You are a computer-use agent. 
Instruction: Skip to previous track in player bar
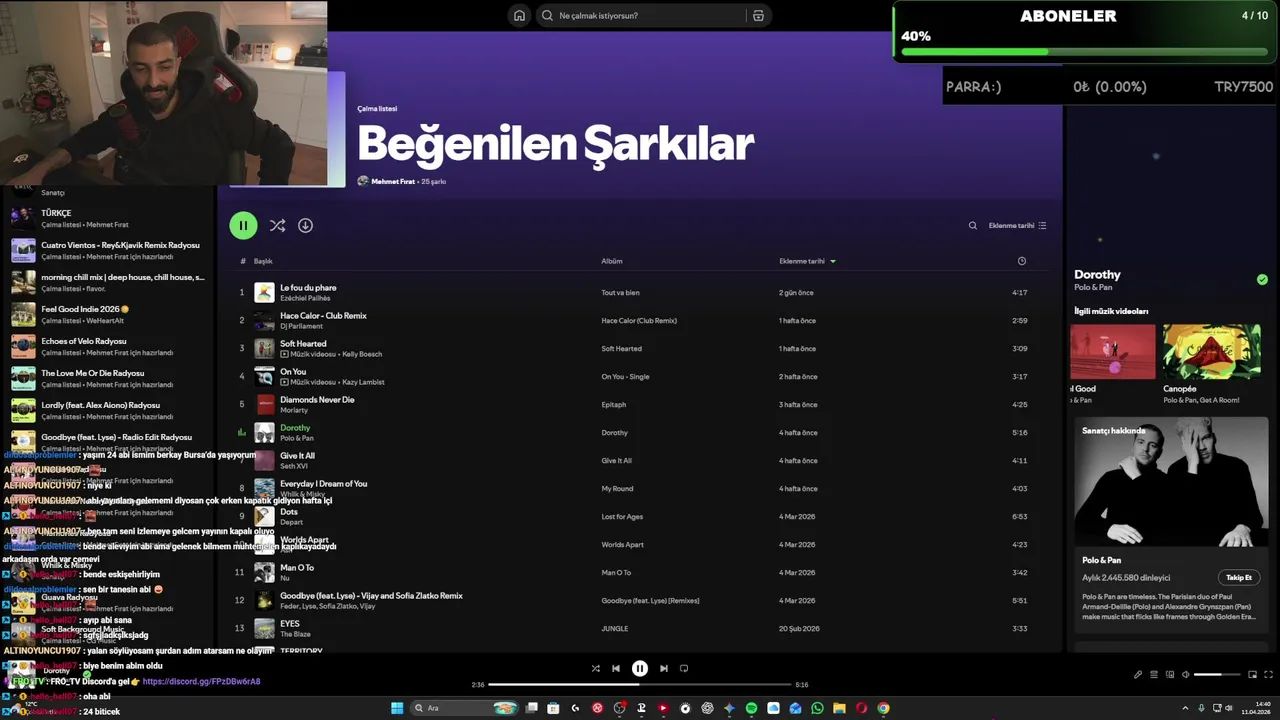coord(616,668)
